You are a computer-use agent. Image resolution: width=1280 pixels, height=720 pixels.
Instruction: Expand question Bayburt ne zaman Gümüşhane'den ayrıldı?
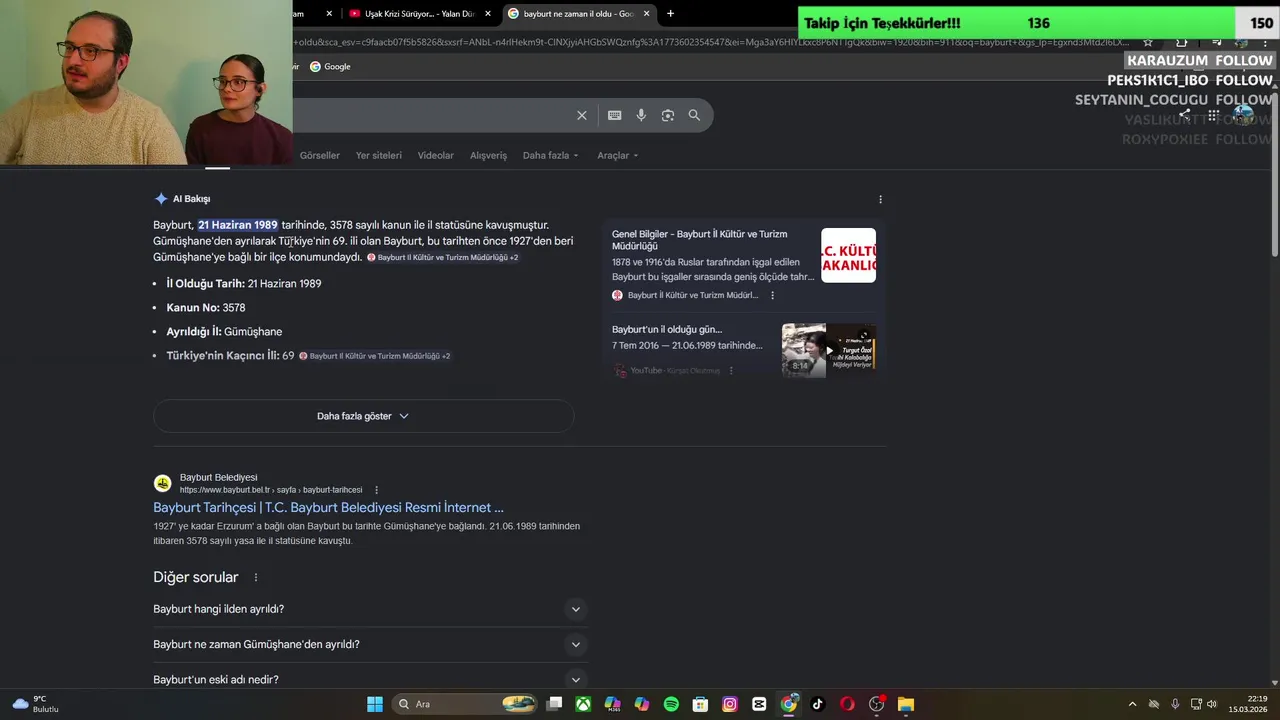(x=369, y=644)
